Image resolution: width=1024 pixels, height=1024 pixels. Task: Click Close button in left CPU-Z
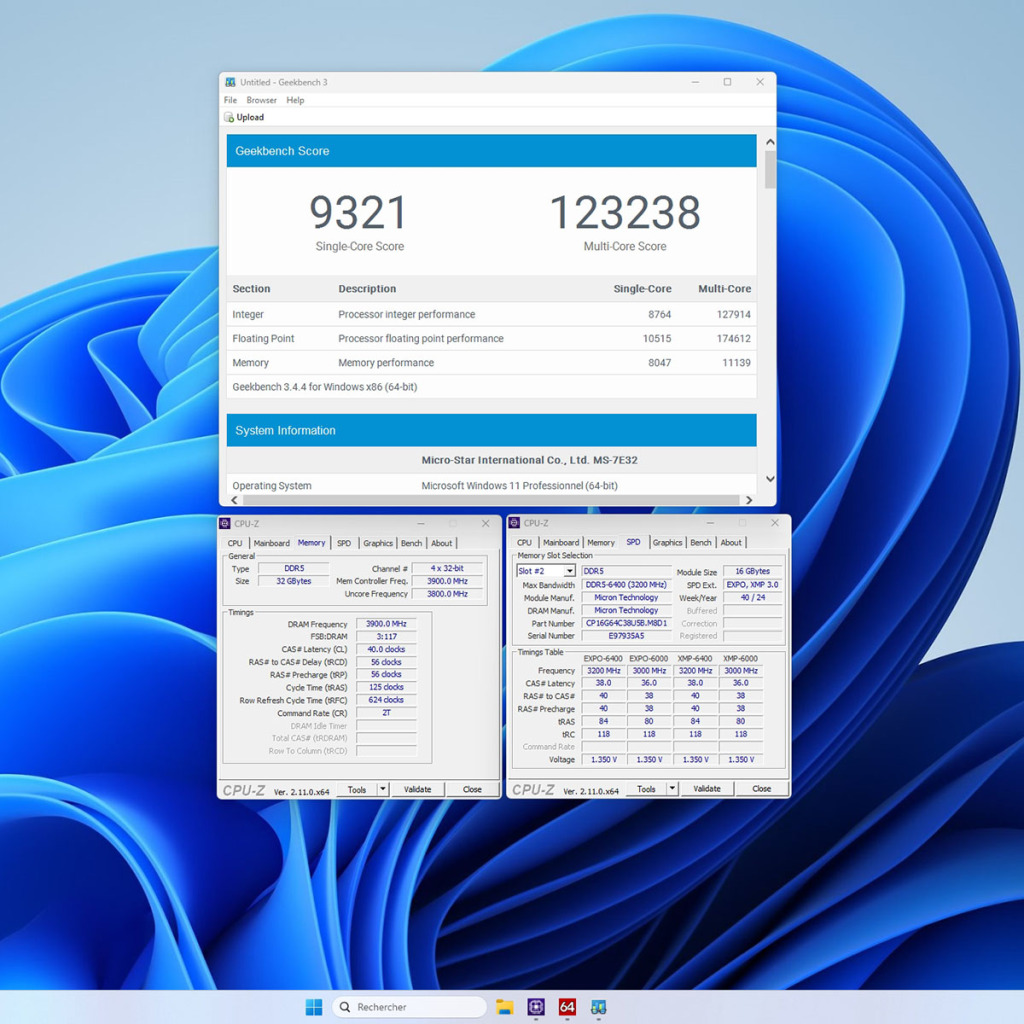point(472,790)
